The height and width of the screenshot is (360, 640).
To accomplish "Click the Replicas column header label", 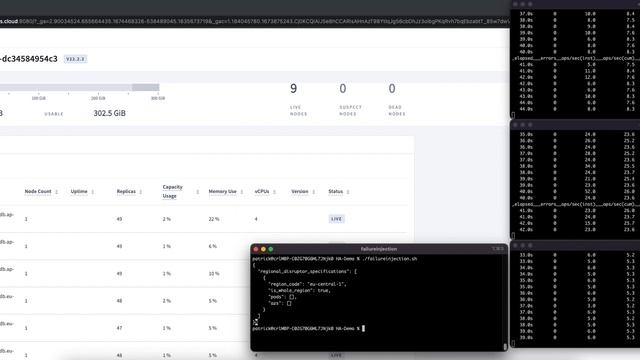I will pyautogui.click(x=126, y=191).
